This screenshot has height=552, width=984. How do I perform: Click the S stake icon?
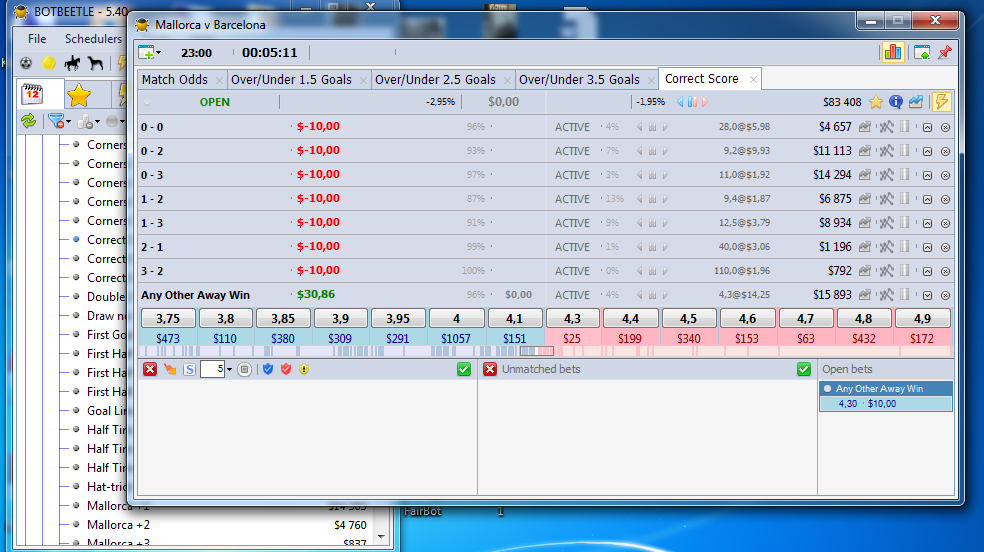tap(189, 369)
